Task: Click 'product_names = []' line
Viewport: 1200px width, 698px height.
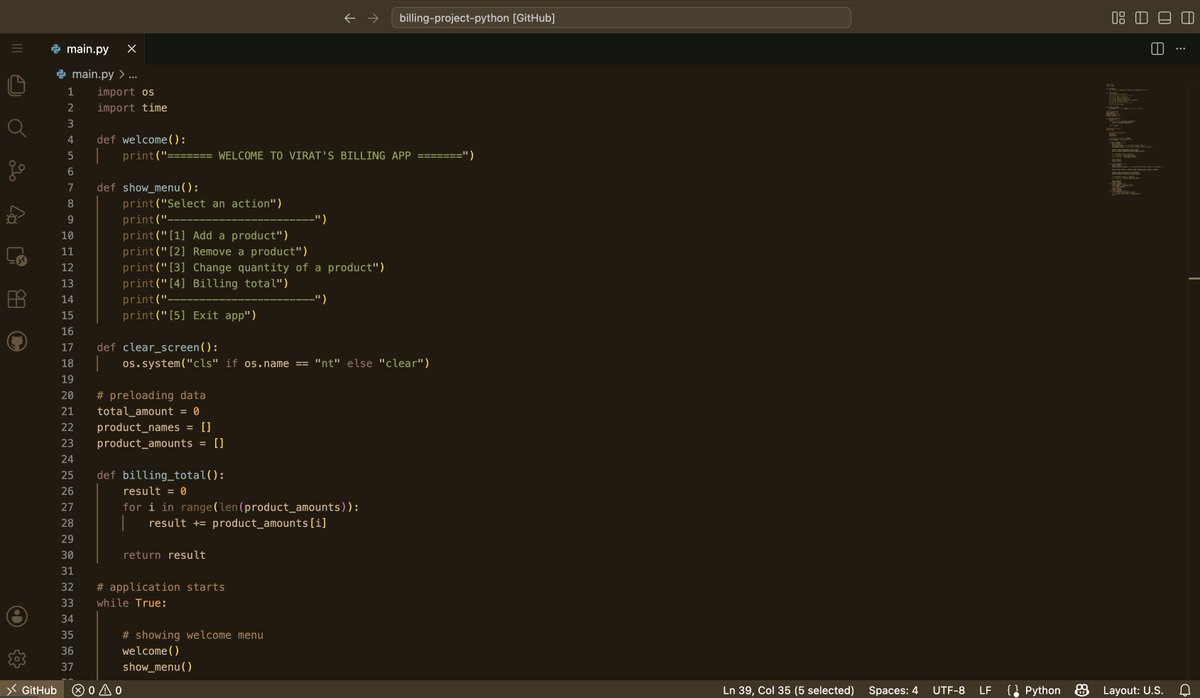Action: (x=155, y=427)
